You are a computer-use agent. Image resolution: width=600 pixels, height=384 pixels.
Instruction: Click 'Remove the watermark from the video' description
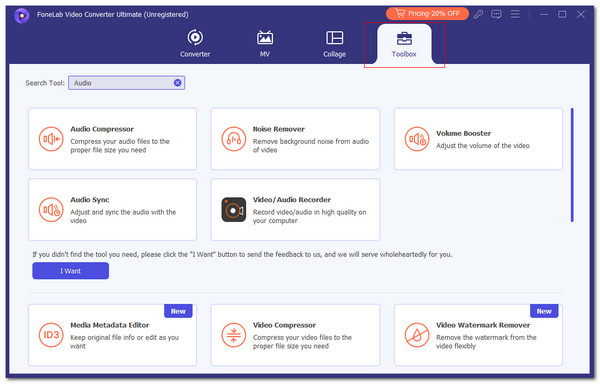(x=486, y=342)
